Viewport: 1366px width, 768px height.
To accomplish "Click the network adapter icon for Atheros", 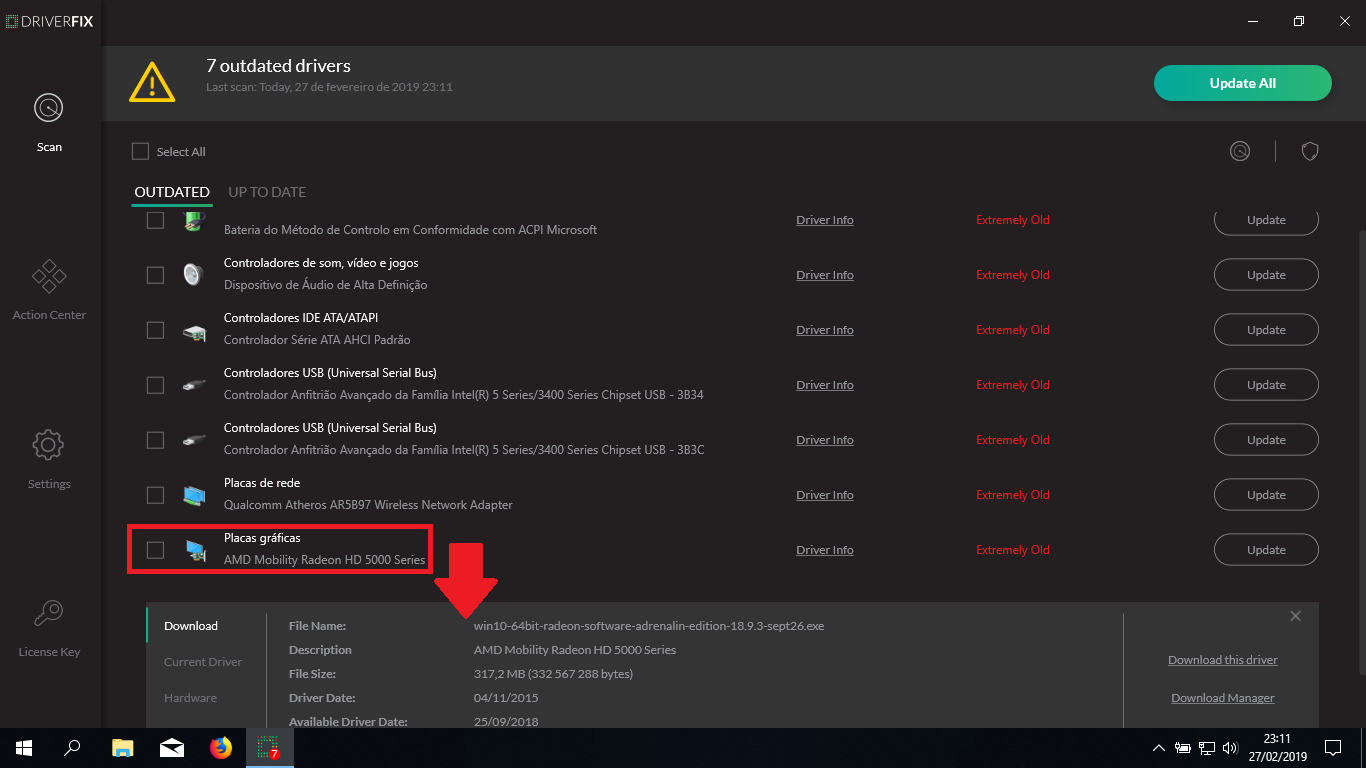I will [194, 495].
